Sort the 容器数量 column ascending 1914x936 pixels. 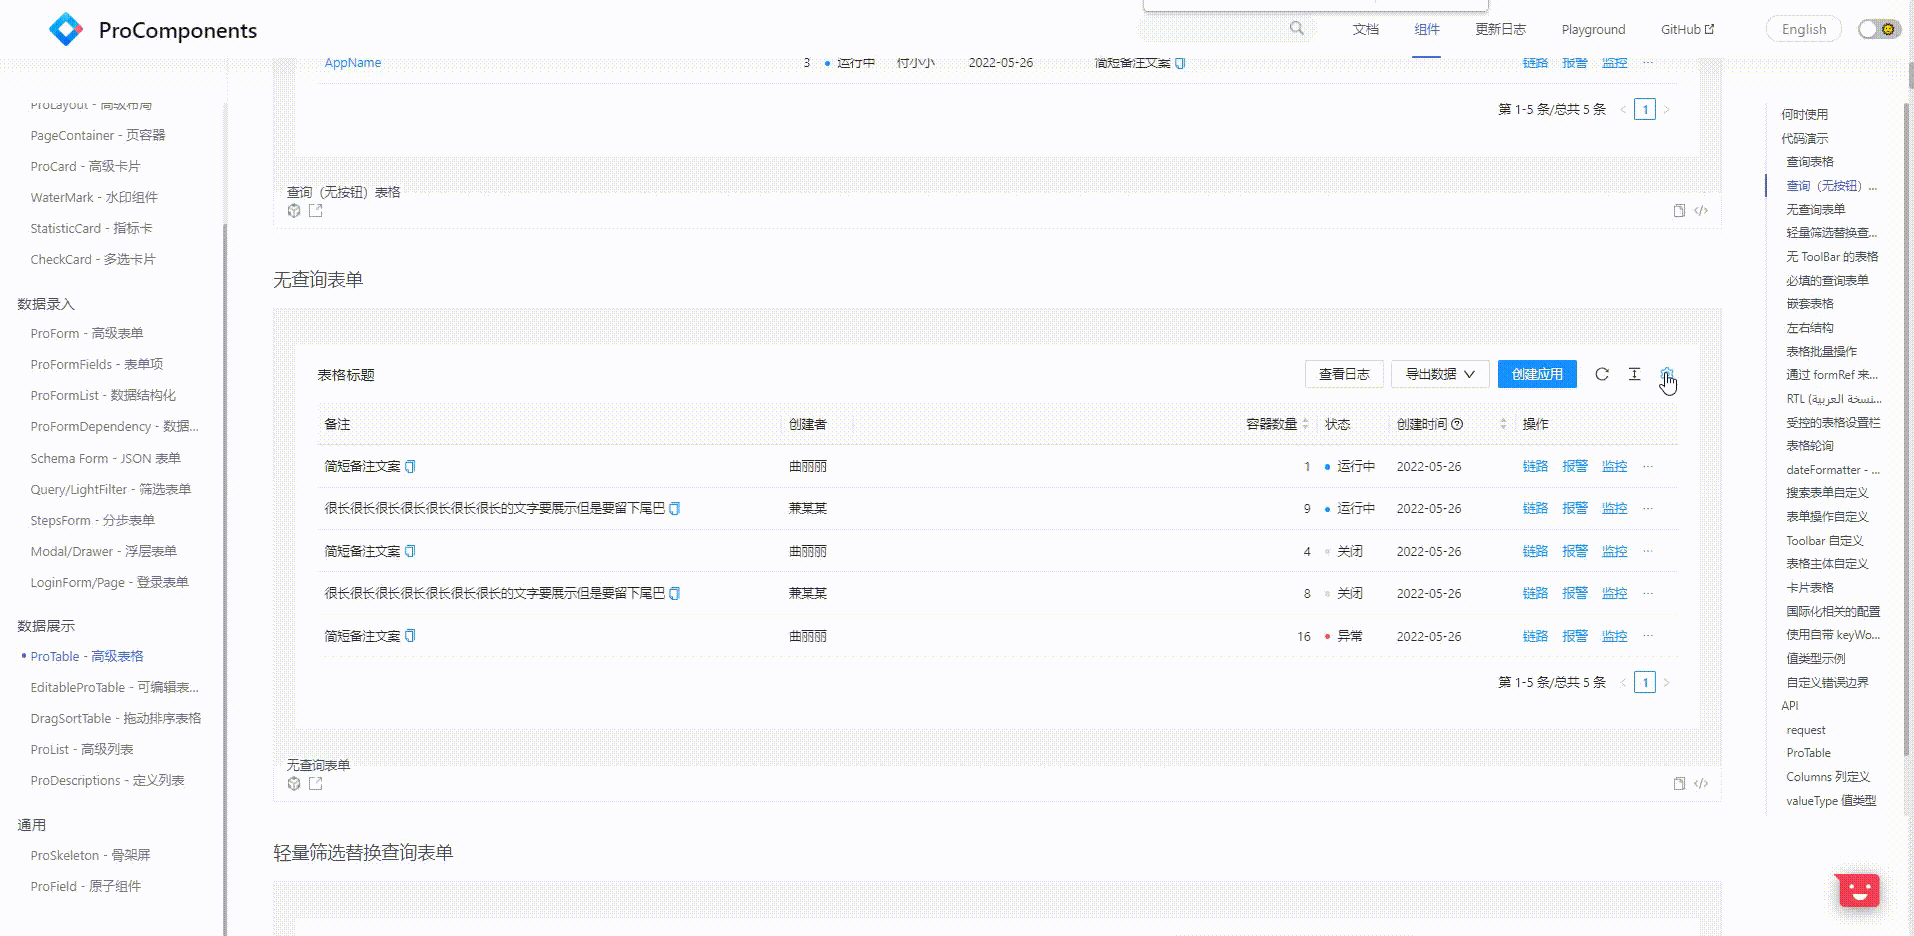tap(1303, 418)
